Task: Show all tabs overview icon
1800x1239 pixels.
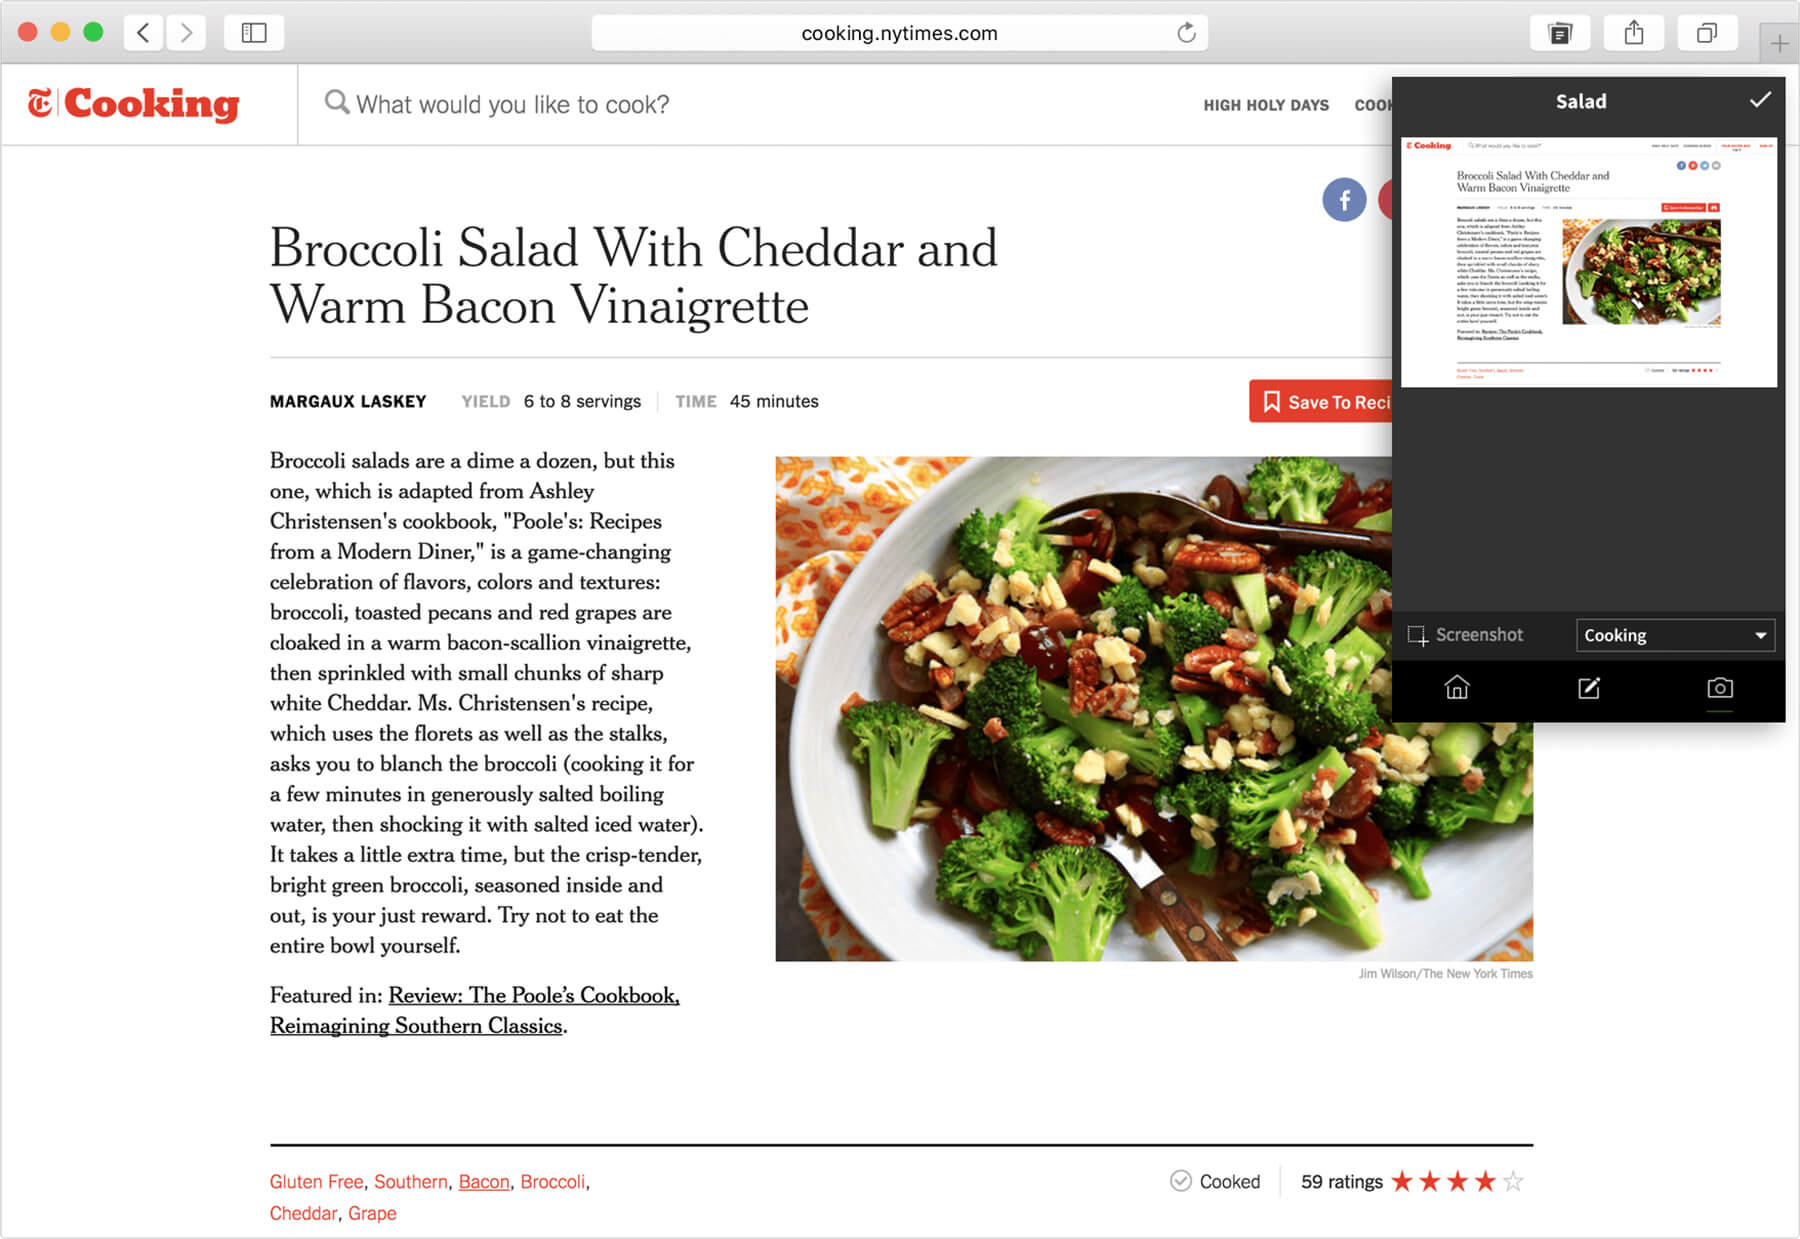Action: 1707,33
